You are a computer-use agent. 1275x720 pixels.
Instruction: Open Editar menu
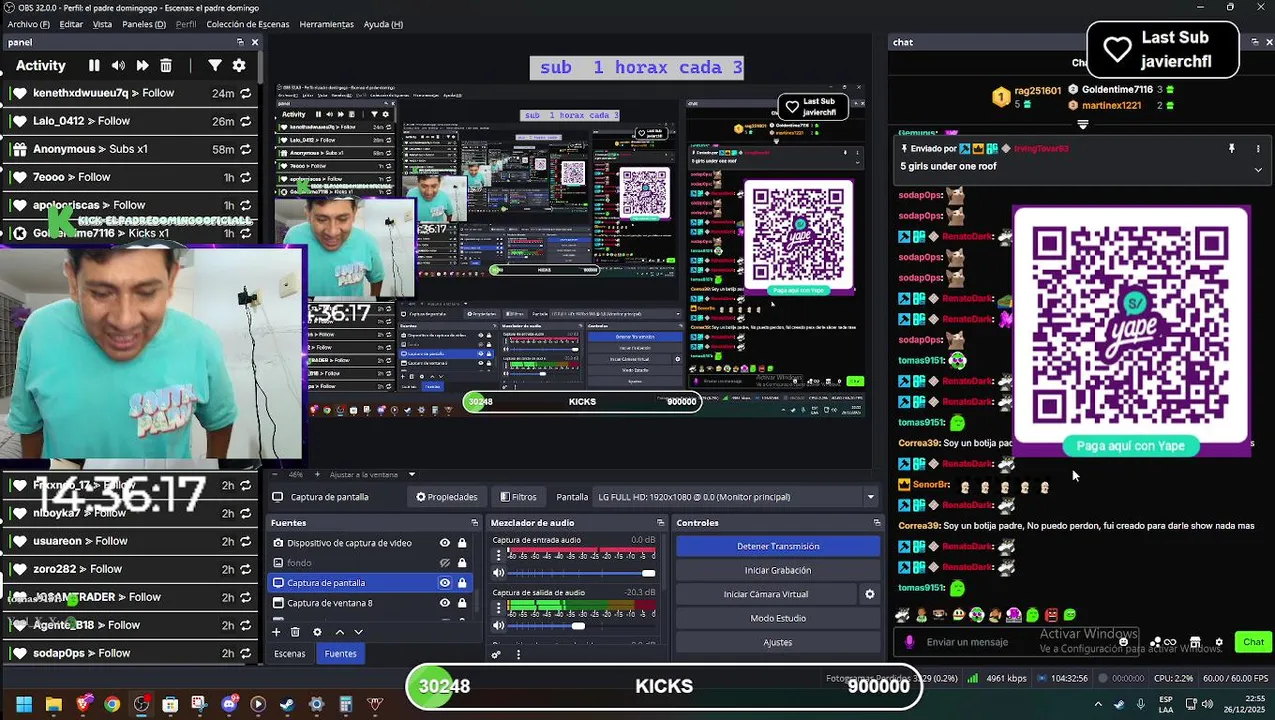pyautogui.click(x=71, y=24)
